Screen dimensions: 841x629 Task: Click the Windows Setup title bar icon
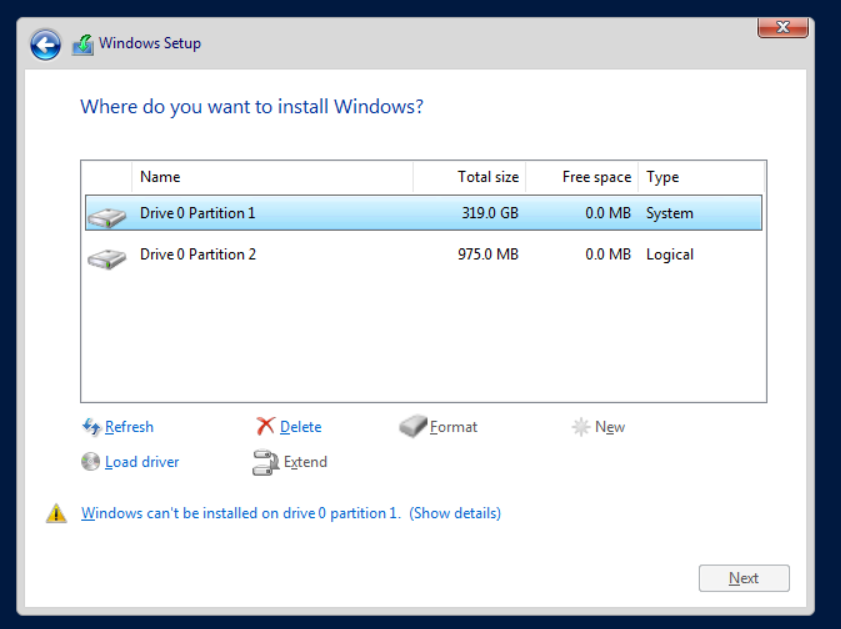click(x=82, y=43)
